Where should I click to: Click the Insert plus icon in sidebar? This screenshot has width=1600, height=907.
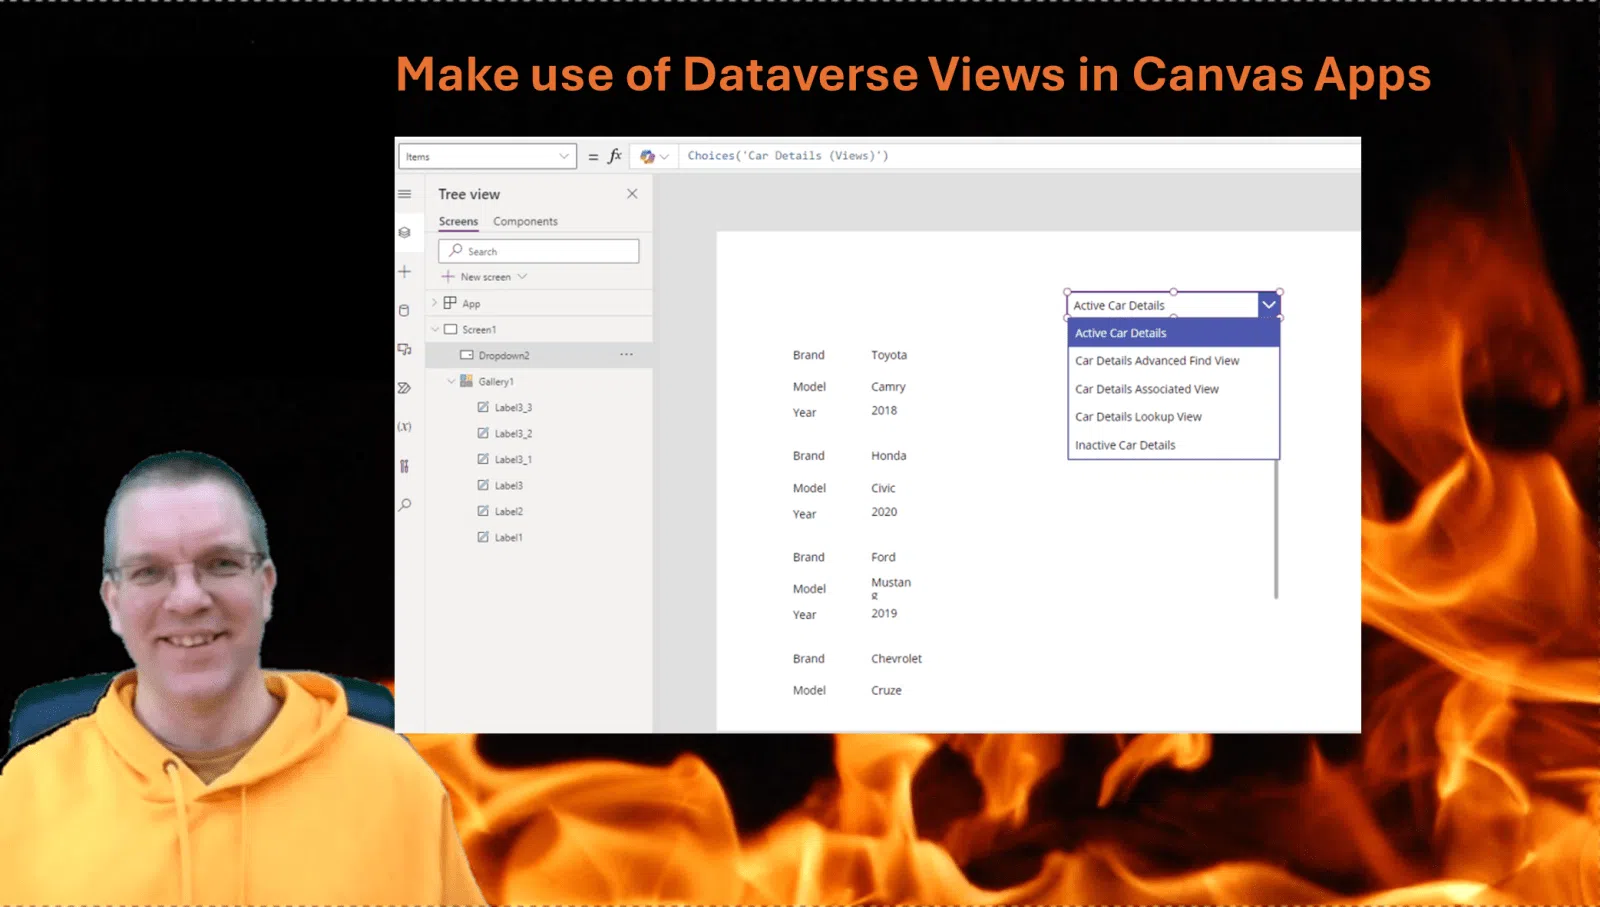coord(405,271)
